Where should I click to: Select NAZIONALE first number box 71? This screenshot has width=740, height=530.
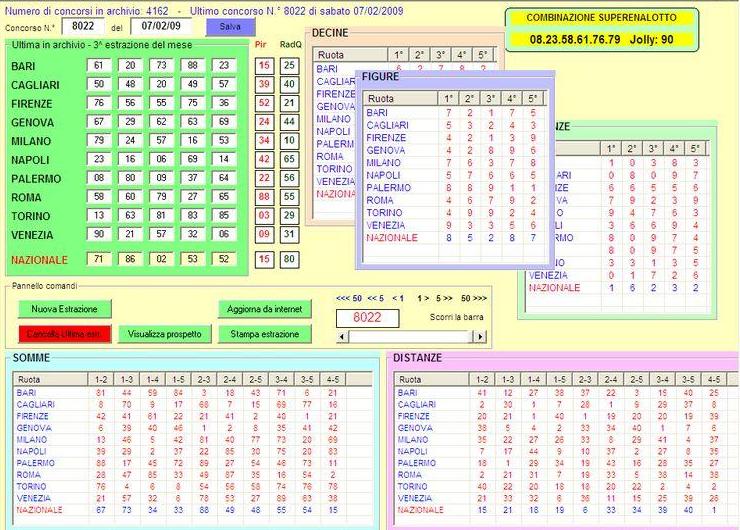(99, 259)
